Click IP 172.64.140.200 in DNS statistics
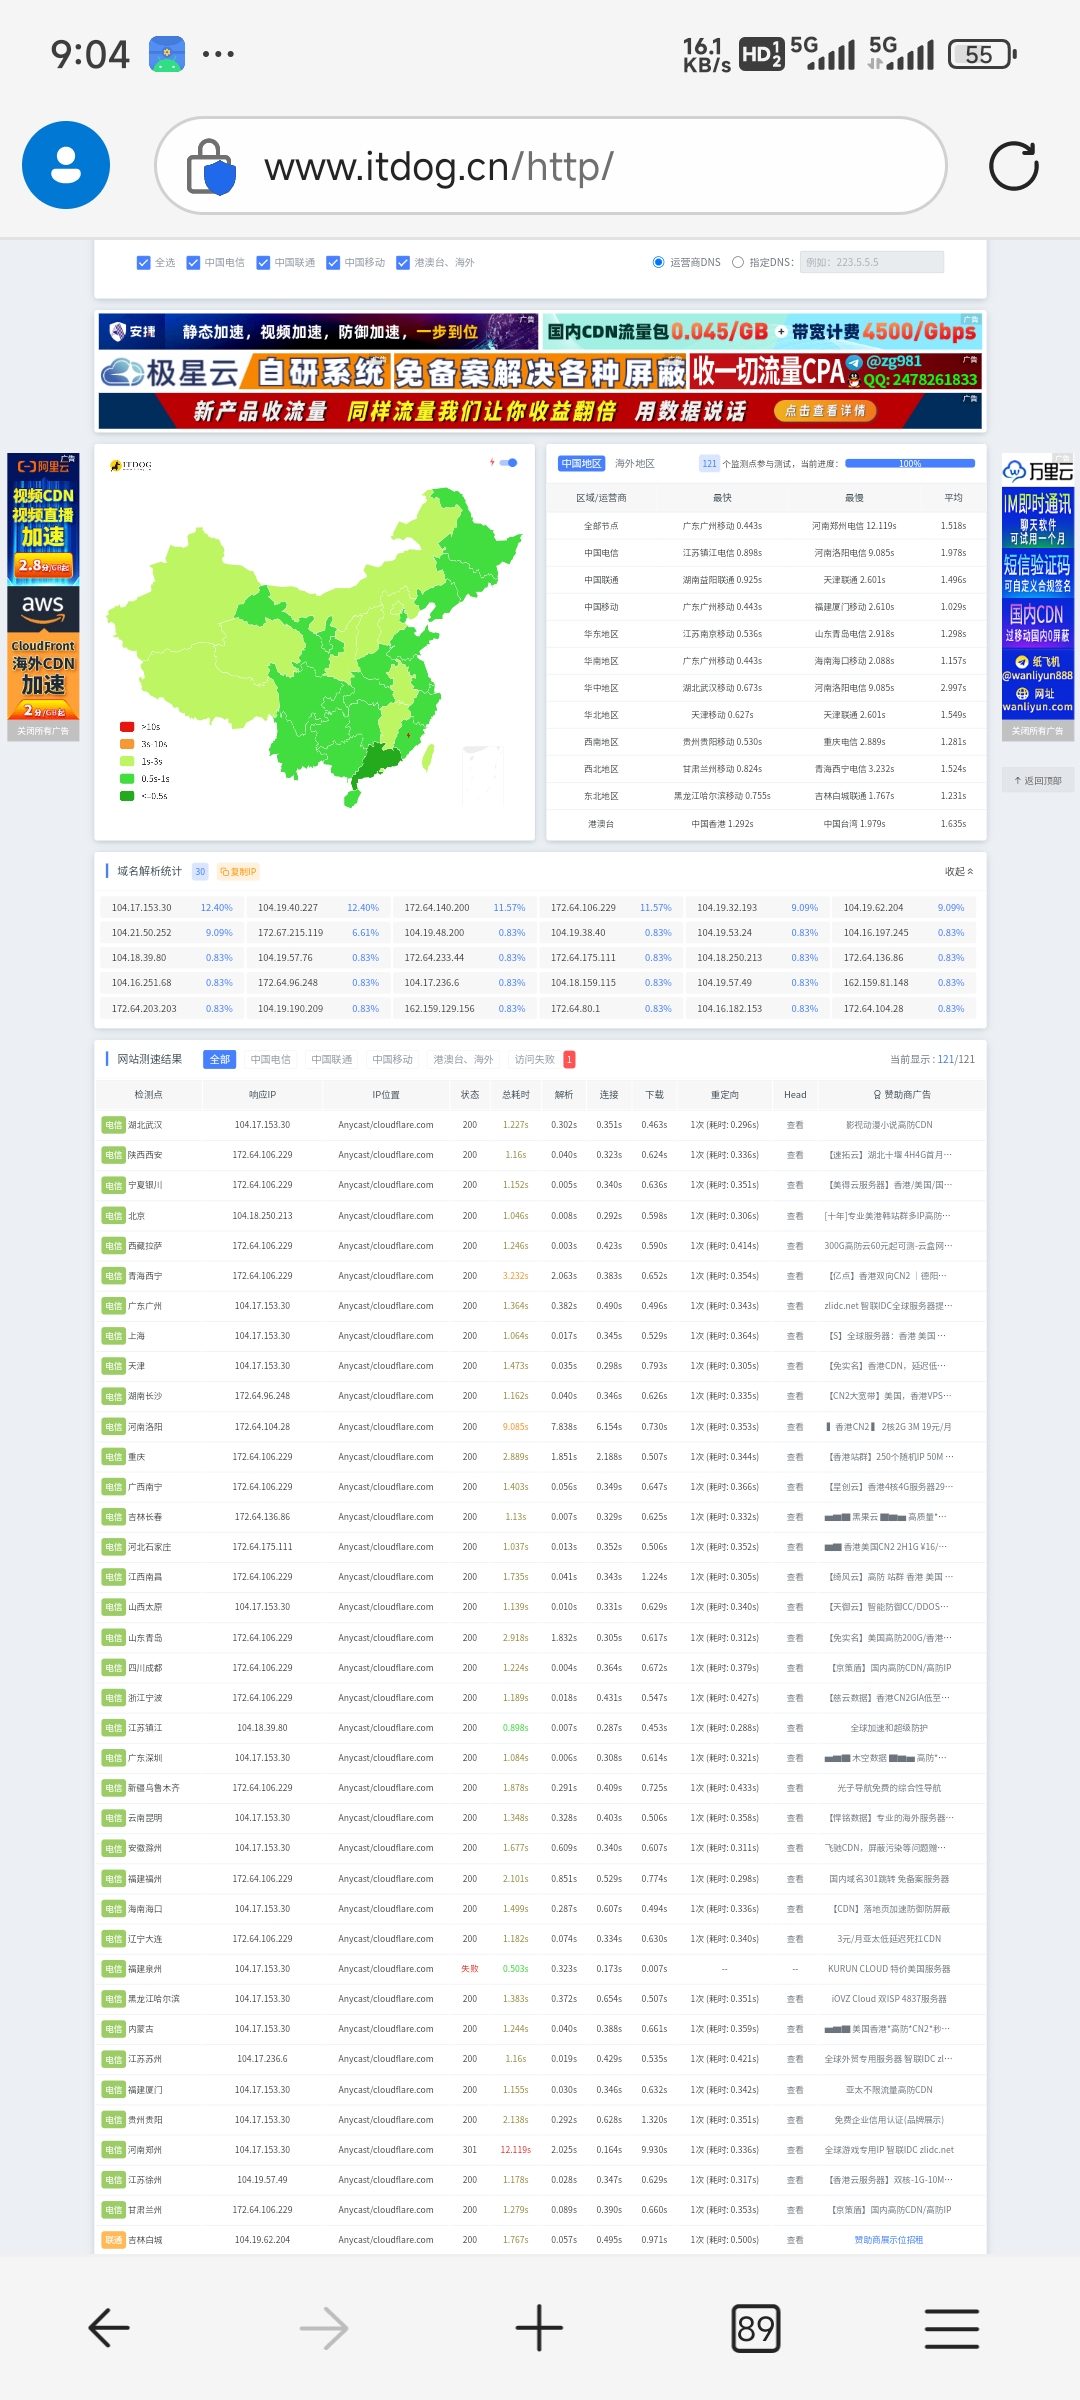Image resolution: width=1080 pixels, height=2400 pixels. pyautogui.click(x=437, y=908)
